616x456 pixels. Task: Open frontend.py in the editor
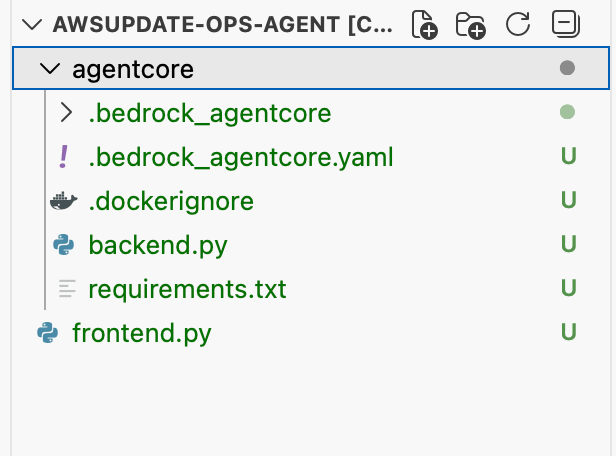click(141, 333)
